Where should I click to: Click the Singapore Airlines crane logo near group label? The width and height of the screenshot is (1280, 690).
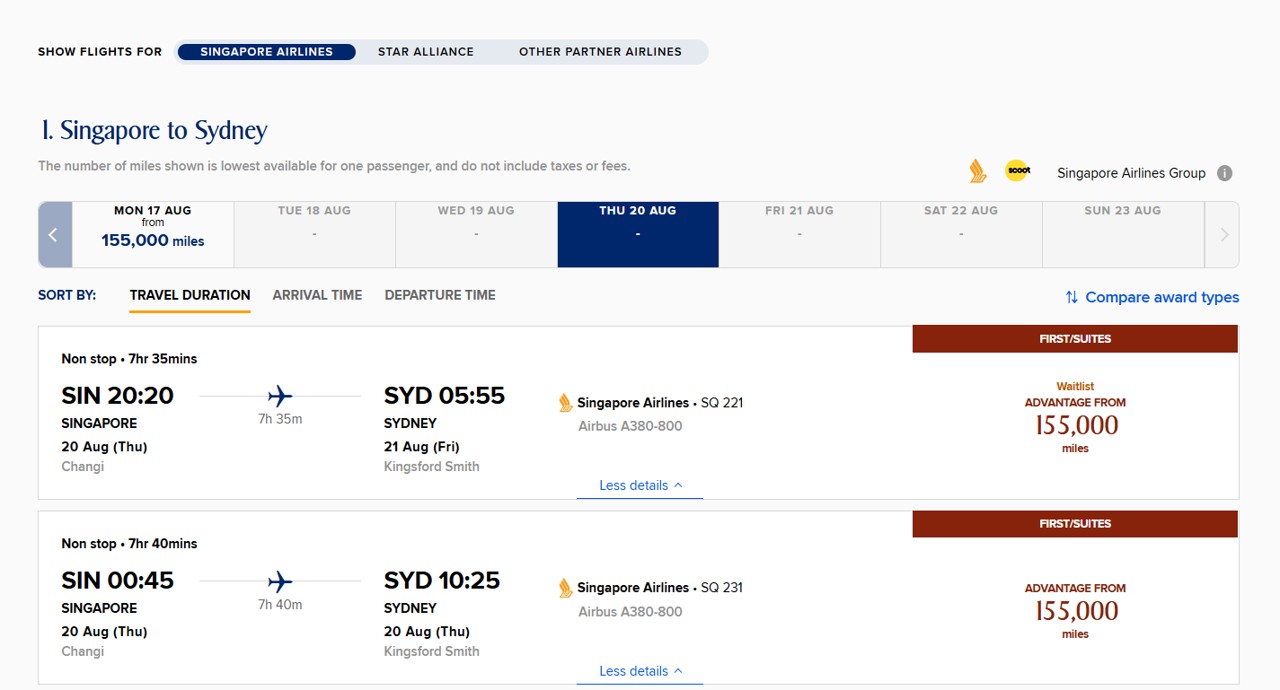coord(978,171)
